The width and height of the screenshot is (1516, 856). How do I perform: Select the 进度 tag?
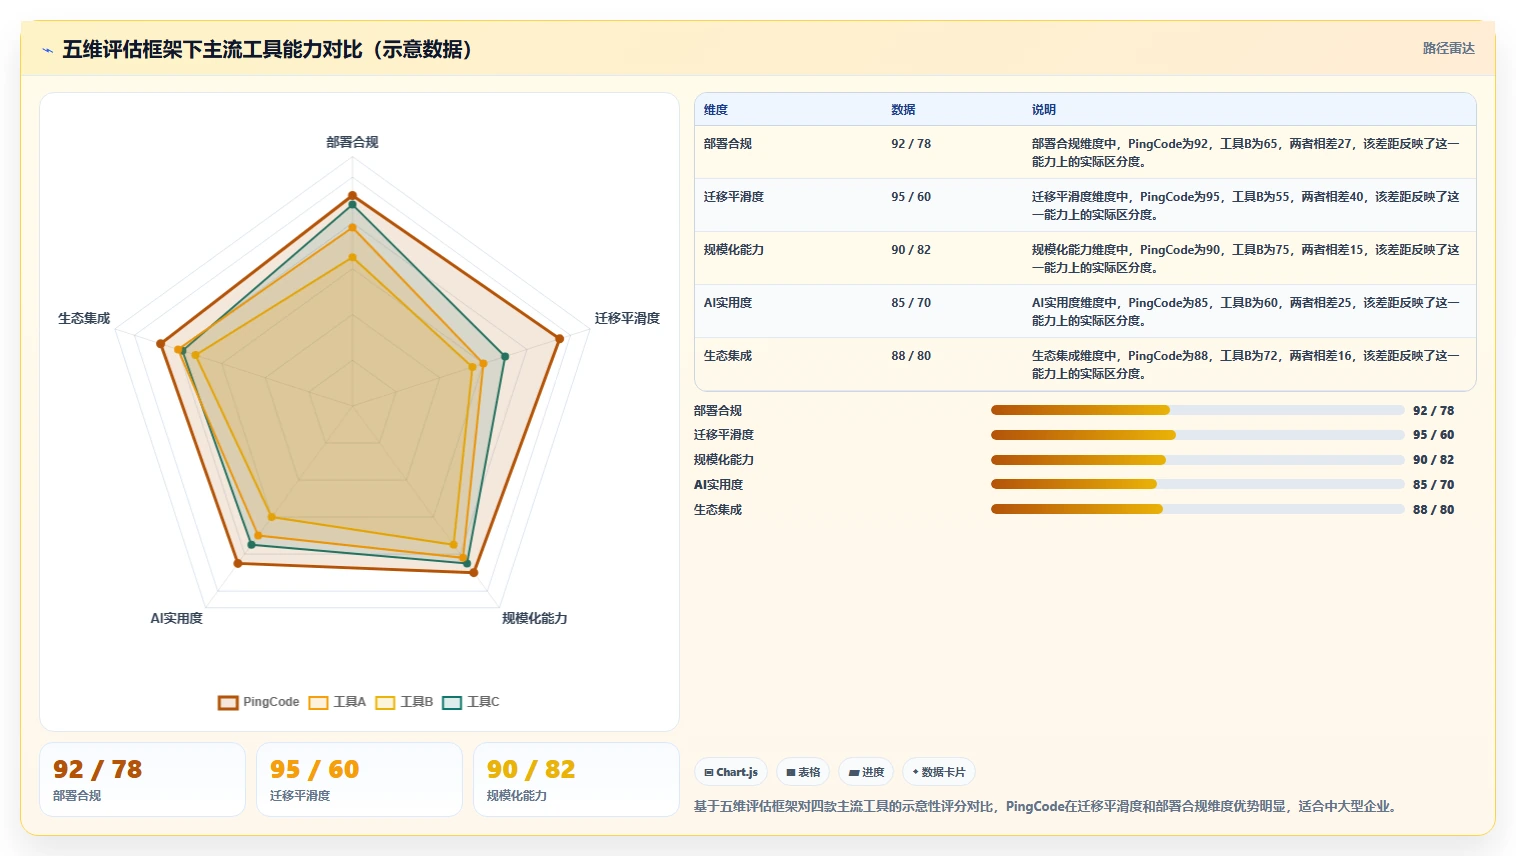[867, 772]
